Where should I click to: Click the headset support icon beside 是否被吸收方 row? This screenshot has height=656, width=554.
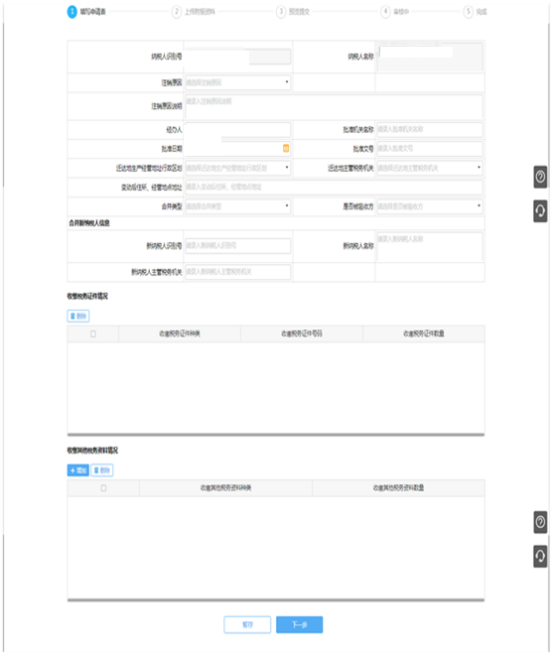pos(540,210)
